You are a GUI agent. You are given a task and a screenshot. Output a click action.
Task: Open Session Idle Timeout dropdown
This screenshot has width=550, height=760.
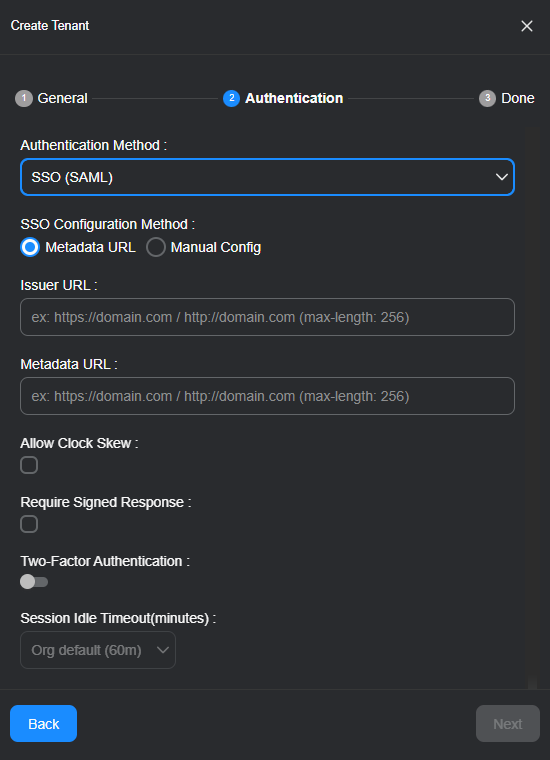pyautogui.click(x=98, y=650)
